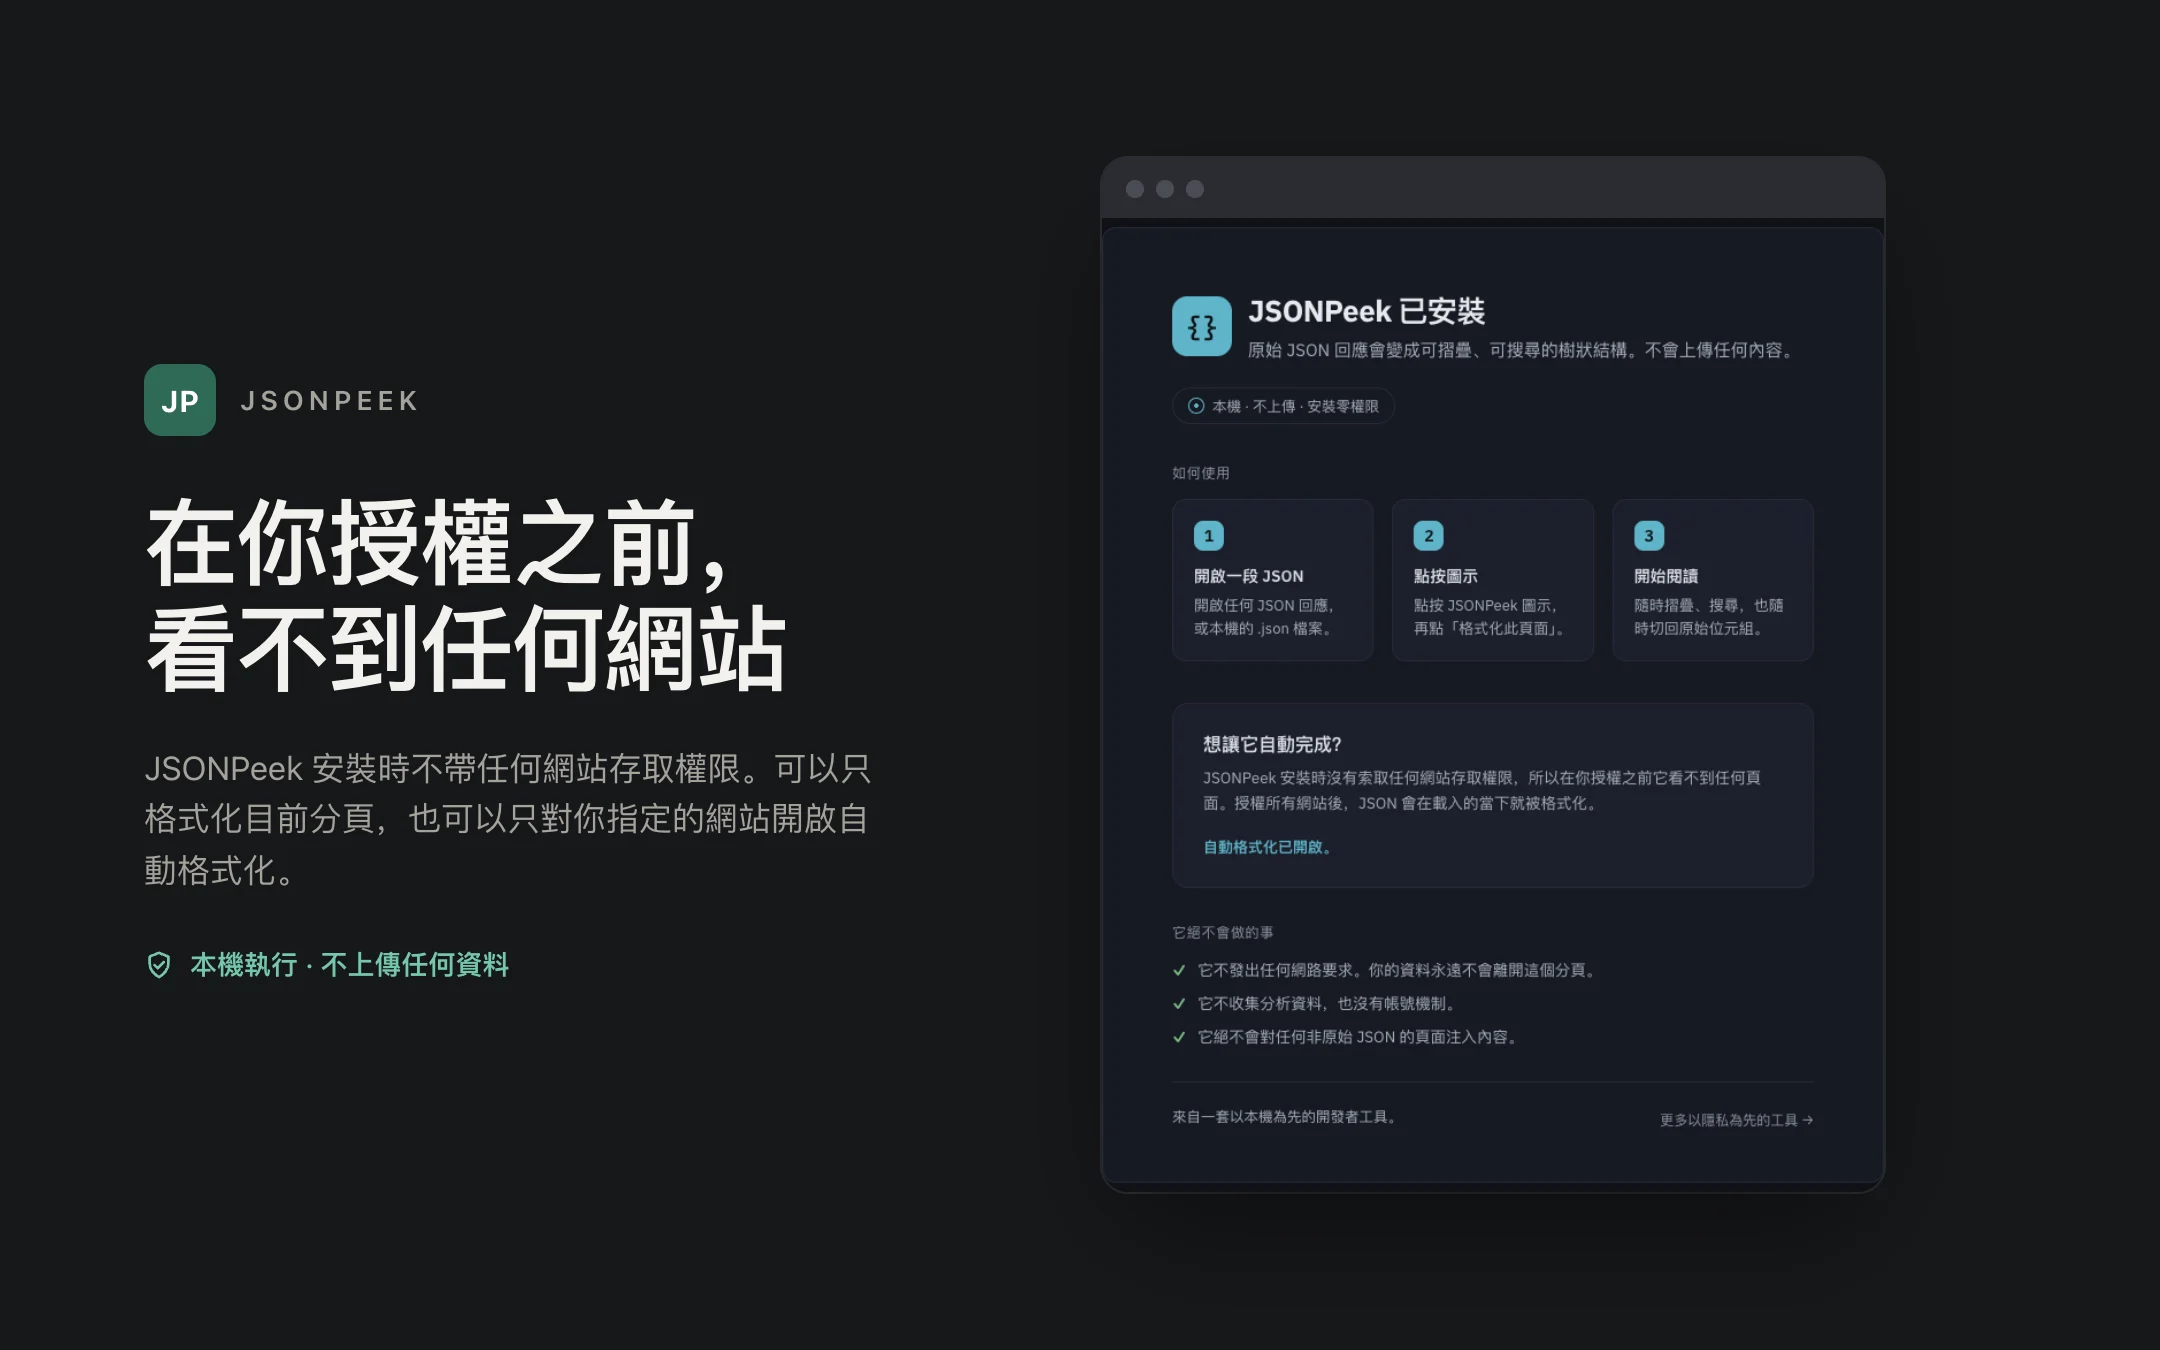Click the 自動格式化已開啟 link
Viewport: 2160px width, 1350px height.
[1266, 847]
